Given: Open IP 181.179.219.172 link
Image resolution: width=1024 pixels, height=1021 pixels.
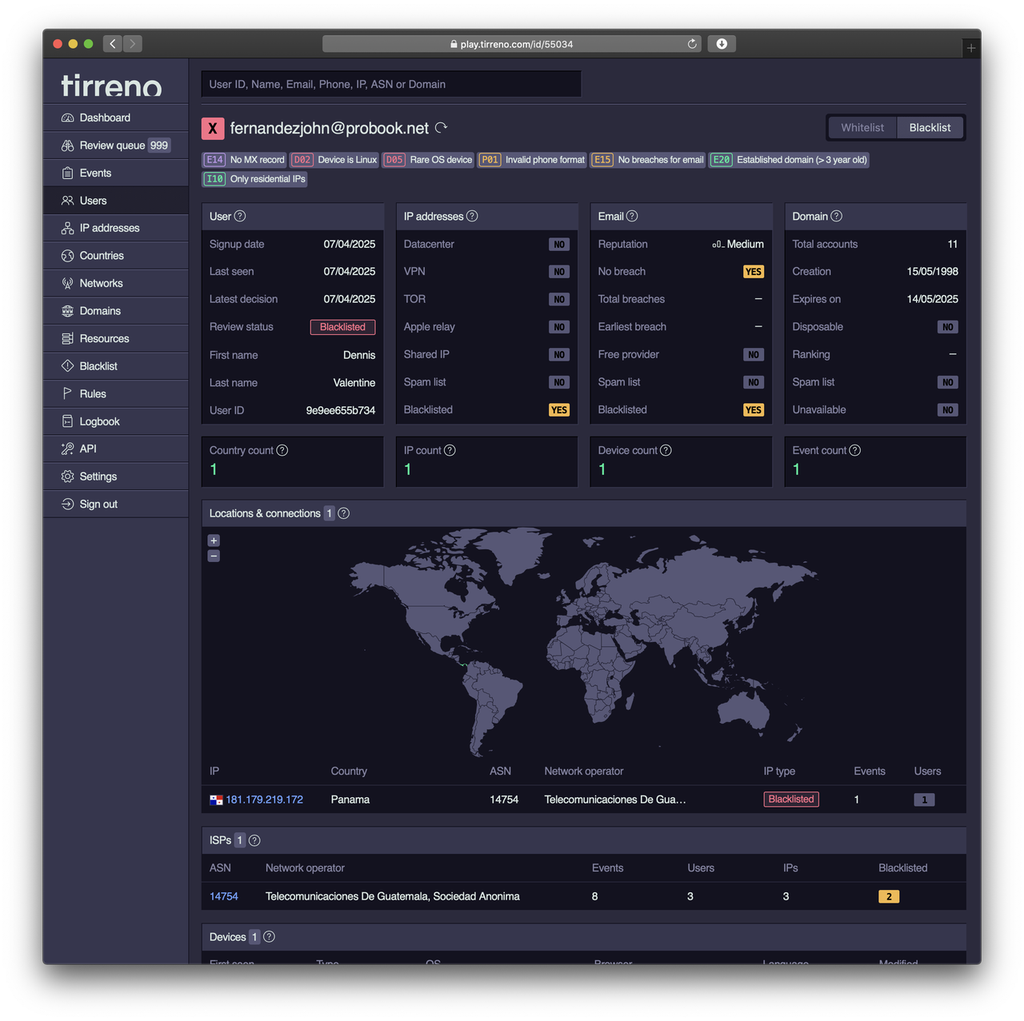Looking at the screenshot, I should [x=264, y=800].
